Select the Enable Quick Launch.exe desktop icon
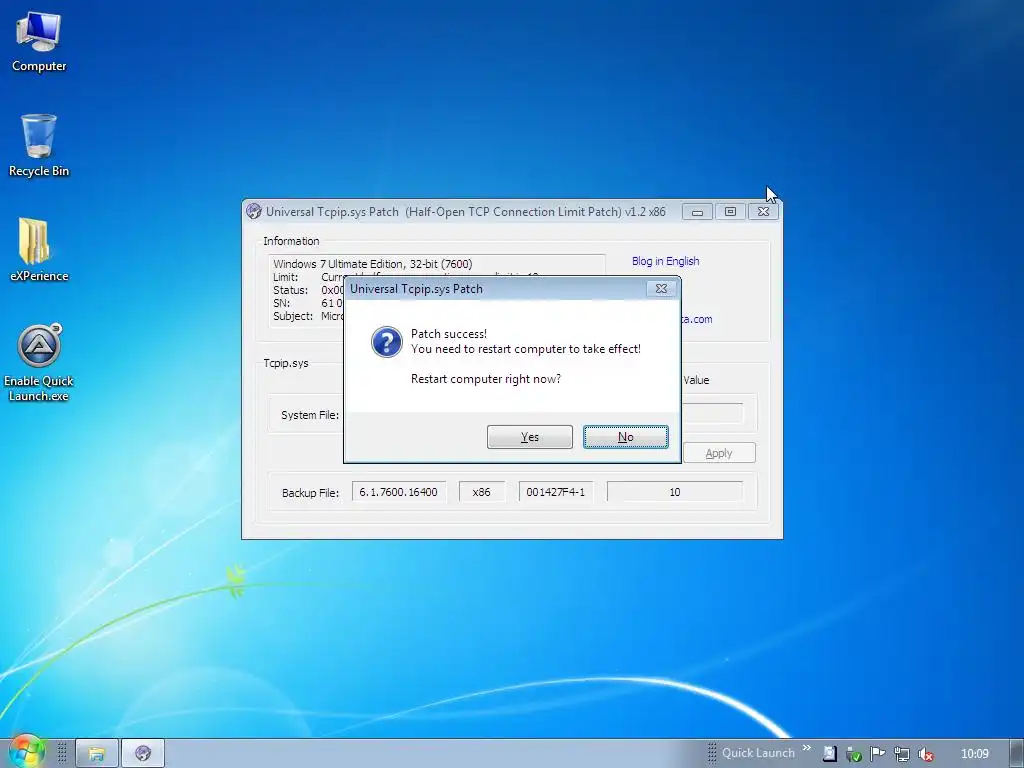1024x768 pixels. (39, 362)
